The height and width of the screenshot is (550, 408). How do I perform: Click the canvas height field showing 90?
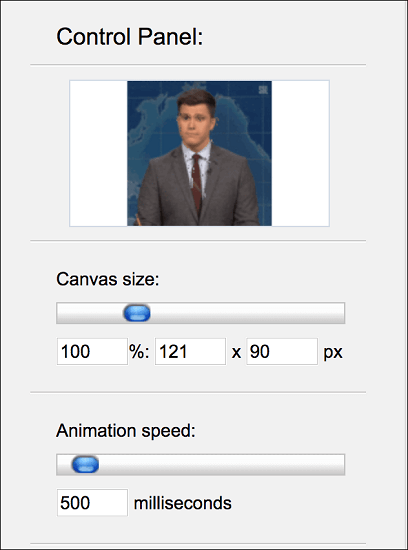[282, 351]
